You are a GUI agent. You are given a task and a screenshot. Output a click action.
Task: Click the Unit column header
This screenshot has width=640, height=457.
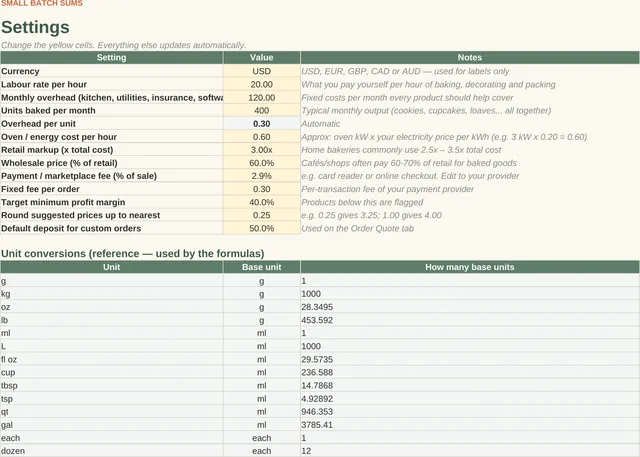point(111,267)
